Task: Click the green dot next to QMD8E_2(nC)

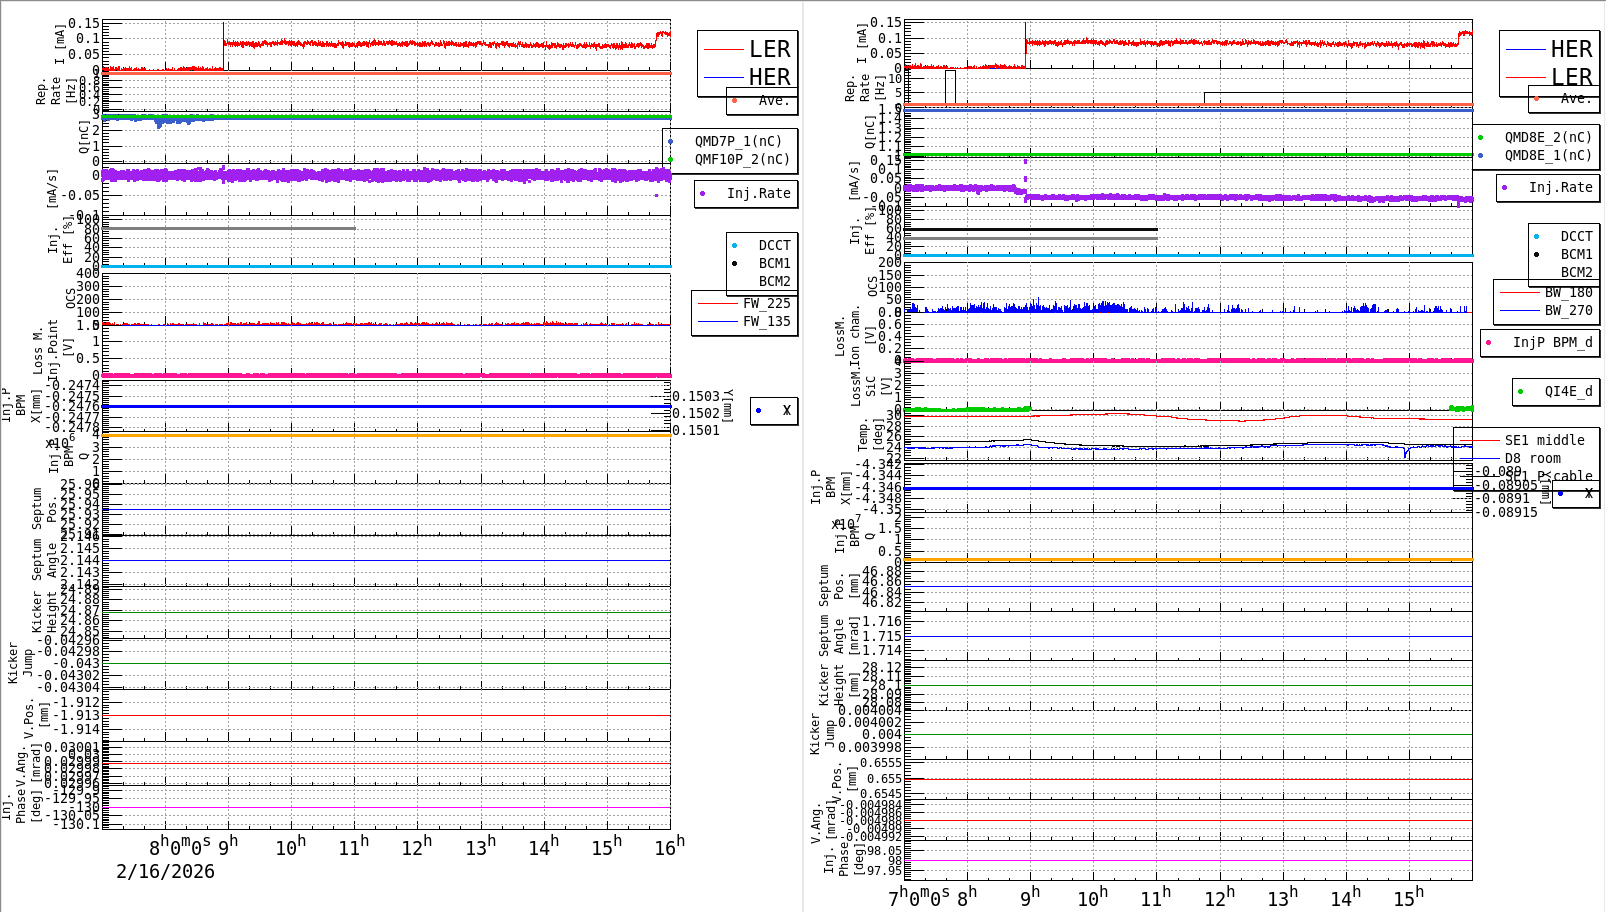Action: coord(1481,138)
